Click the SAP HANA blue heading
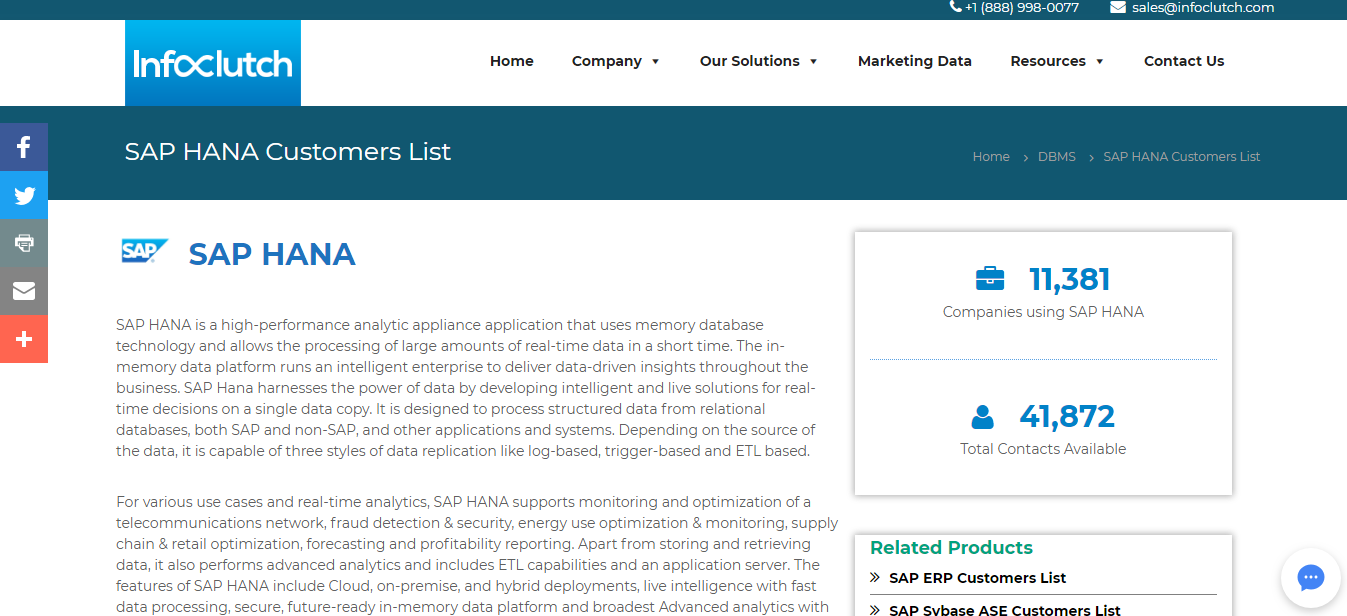Image resolution: width=1347 pixels, height=616 pixels. [x=272, y=254]
